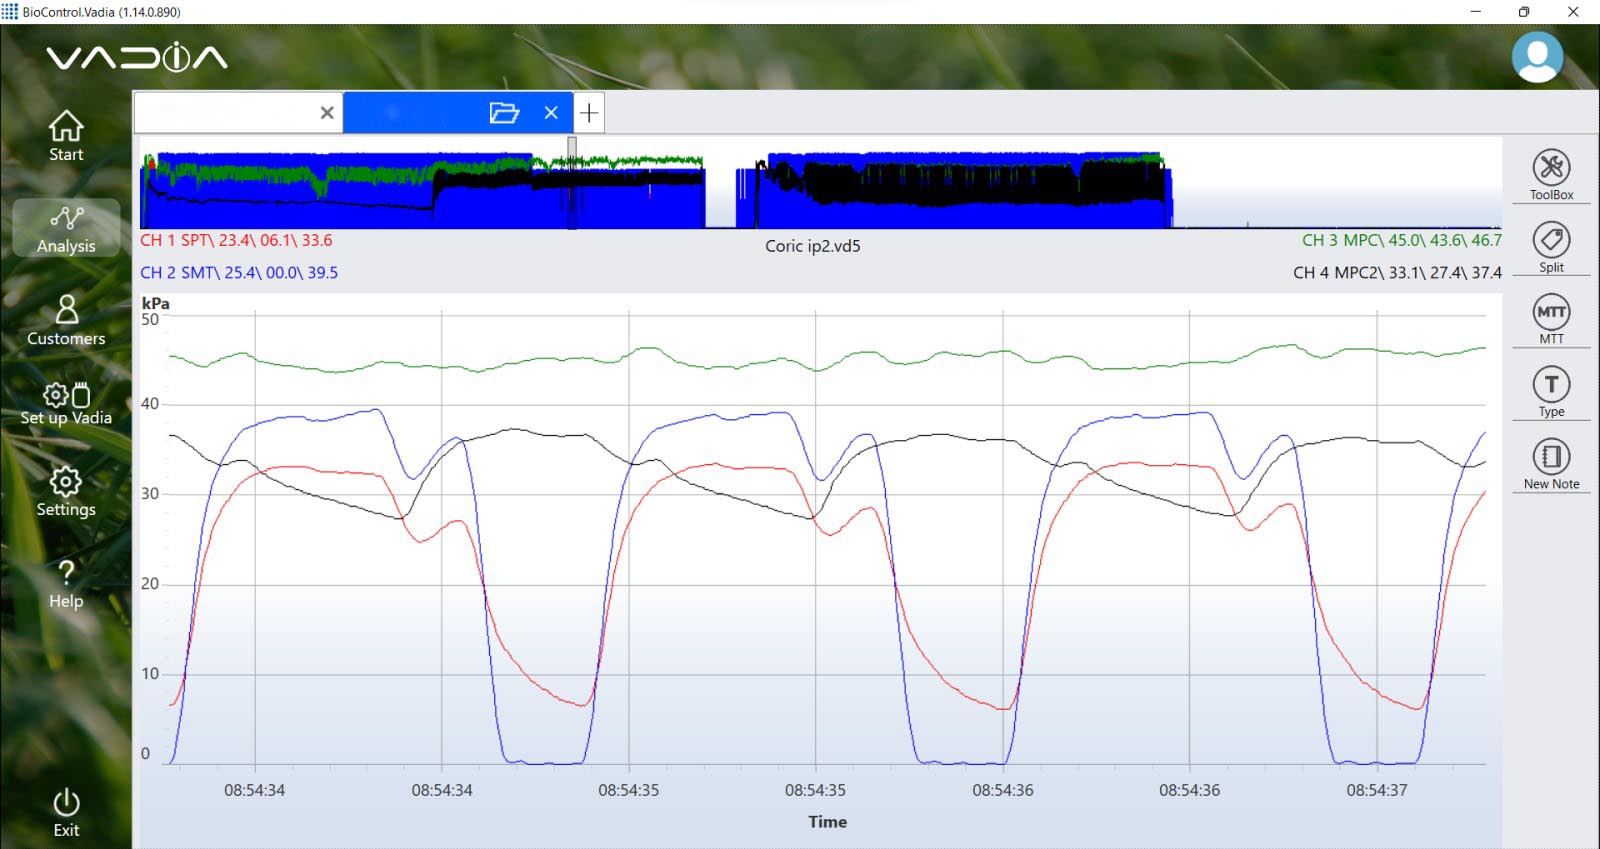1600x849 pixels.
Task: Open the Help section
Action: [66, 584]
